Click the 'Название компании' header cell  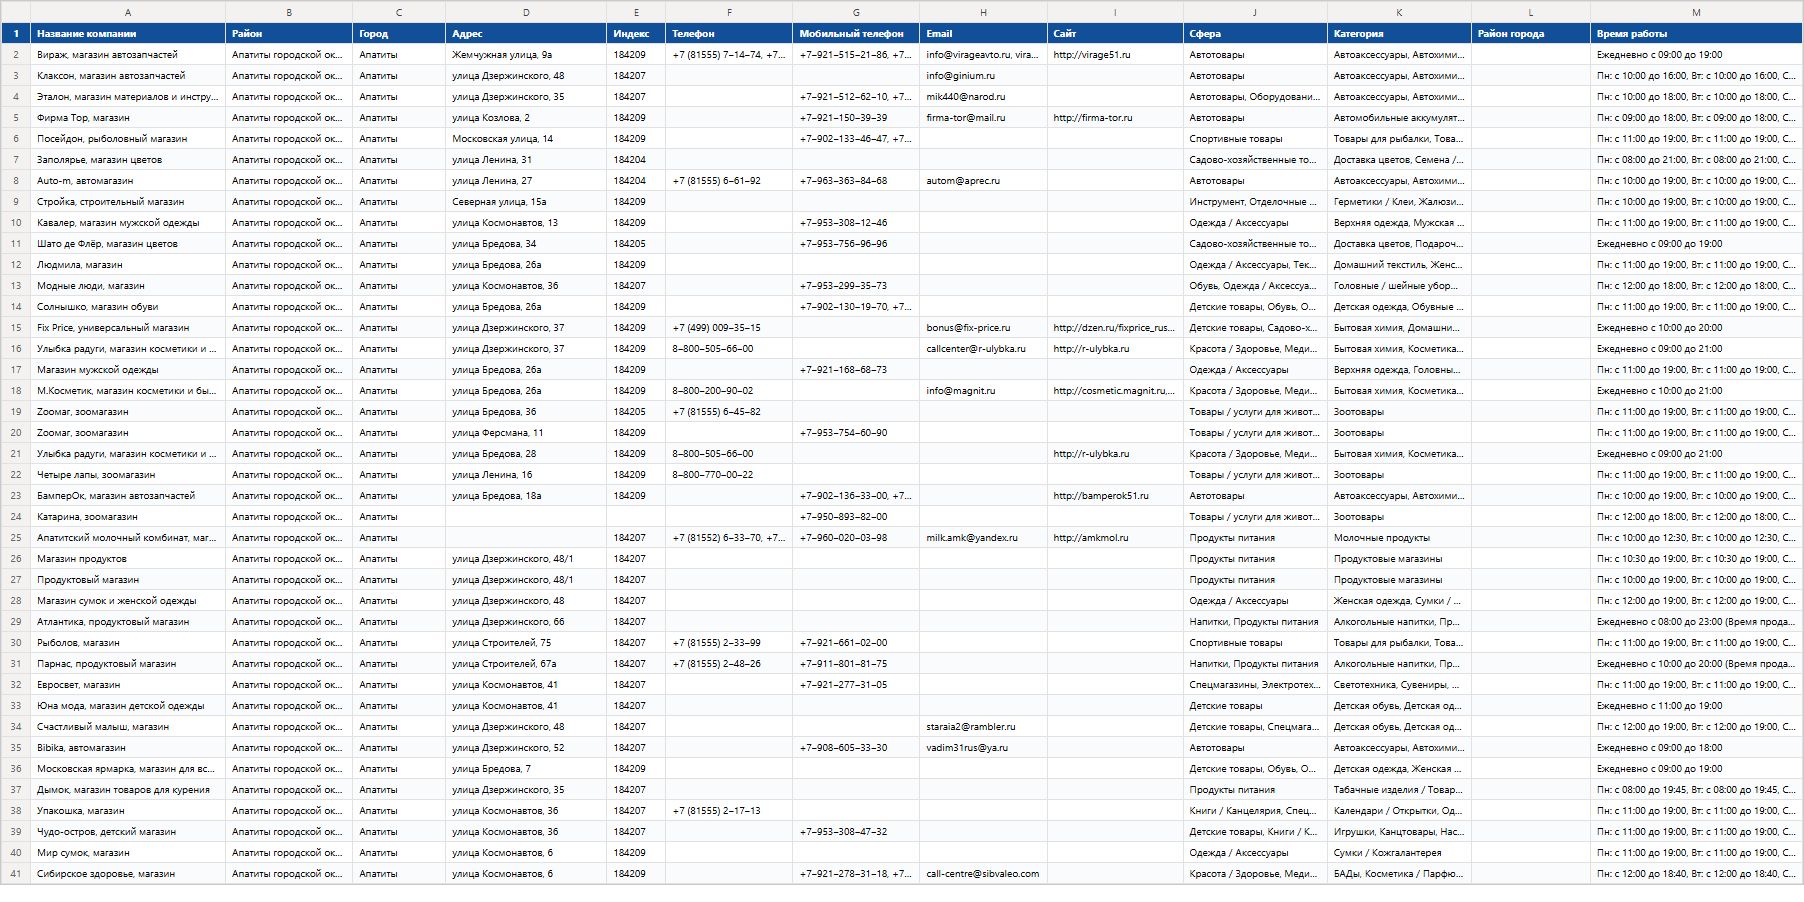pos(128,34)
